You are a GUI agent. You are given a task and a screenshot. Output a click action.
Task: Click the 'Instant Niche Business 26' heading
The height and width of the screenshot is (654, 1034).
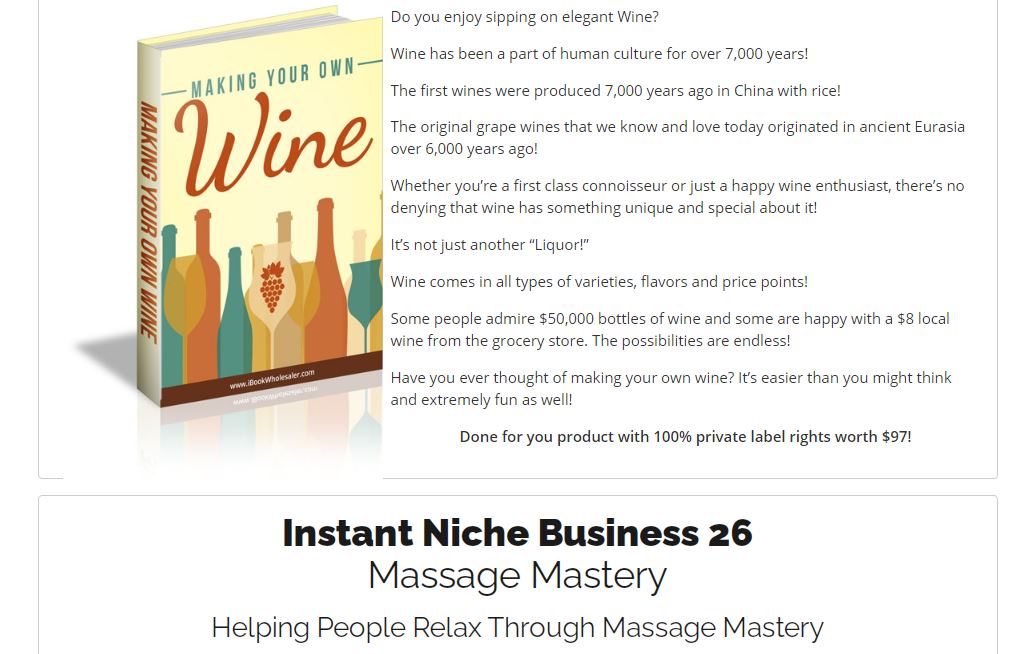coord(517,533)
